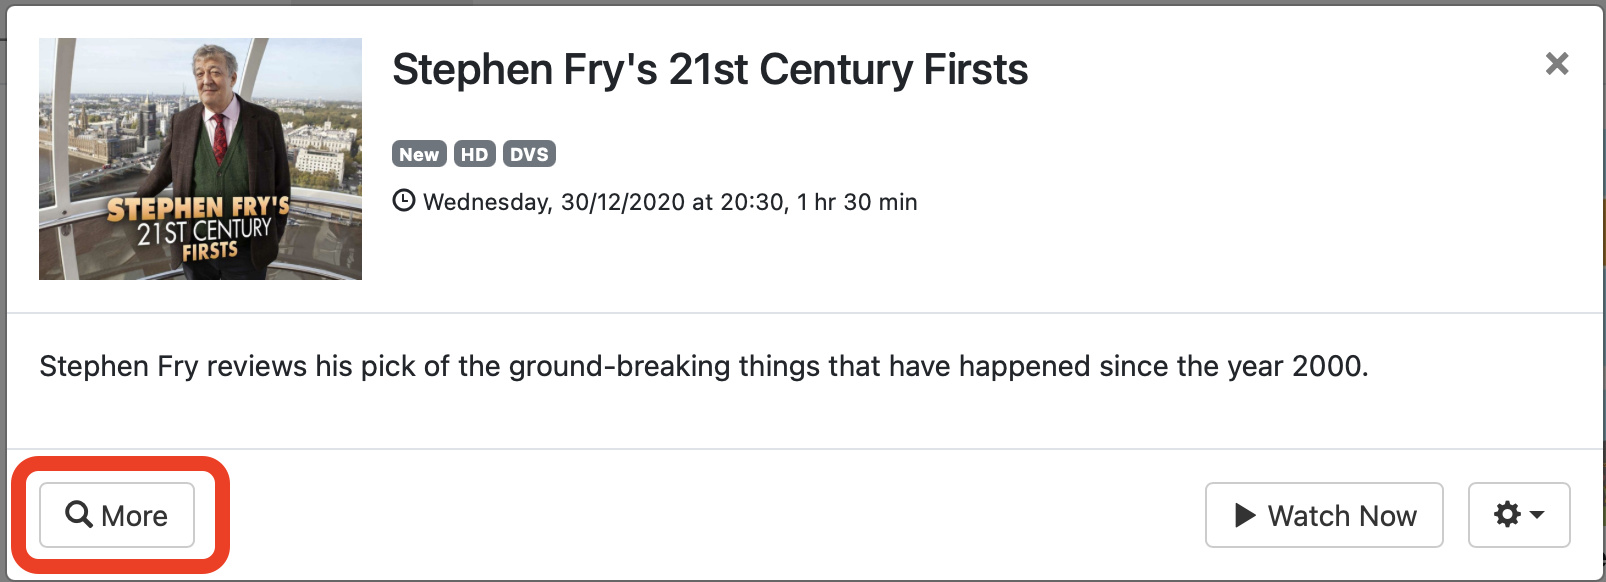
Task: Click the programme description text
Action: [x=703, y=366]
